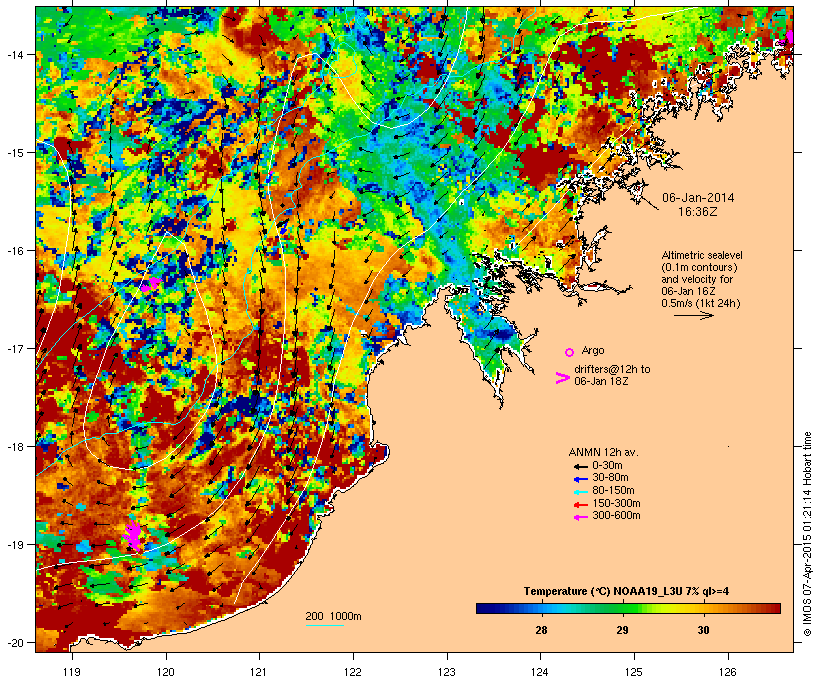Click the latitude axis label -15
The height and width of the screenshot is (680, 820).
(x=14, y=153)
